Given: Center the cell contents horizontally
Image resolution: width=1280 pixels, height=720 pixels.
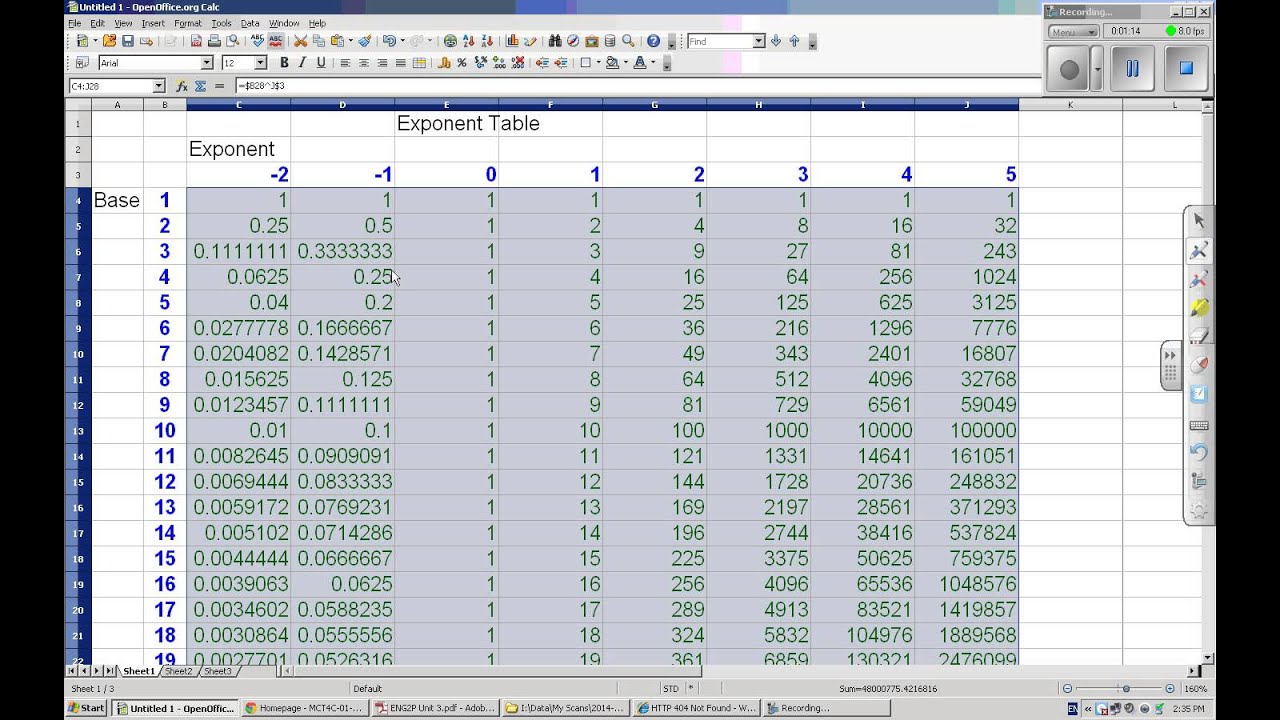Looking at the screenshot, I should [x=364, y=63].
